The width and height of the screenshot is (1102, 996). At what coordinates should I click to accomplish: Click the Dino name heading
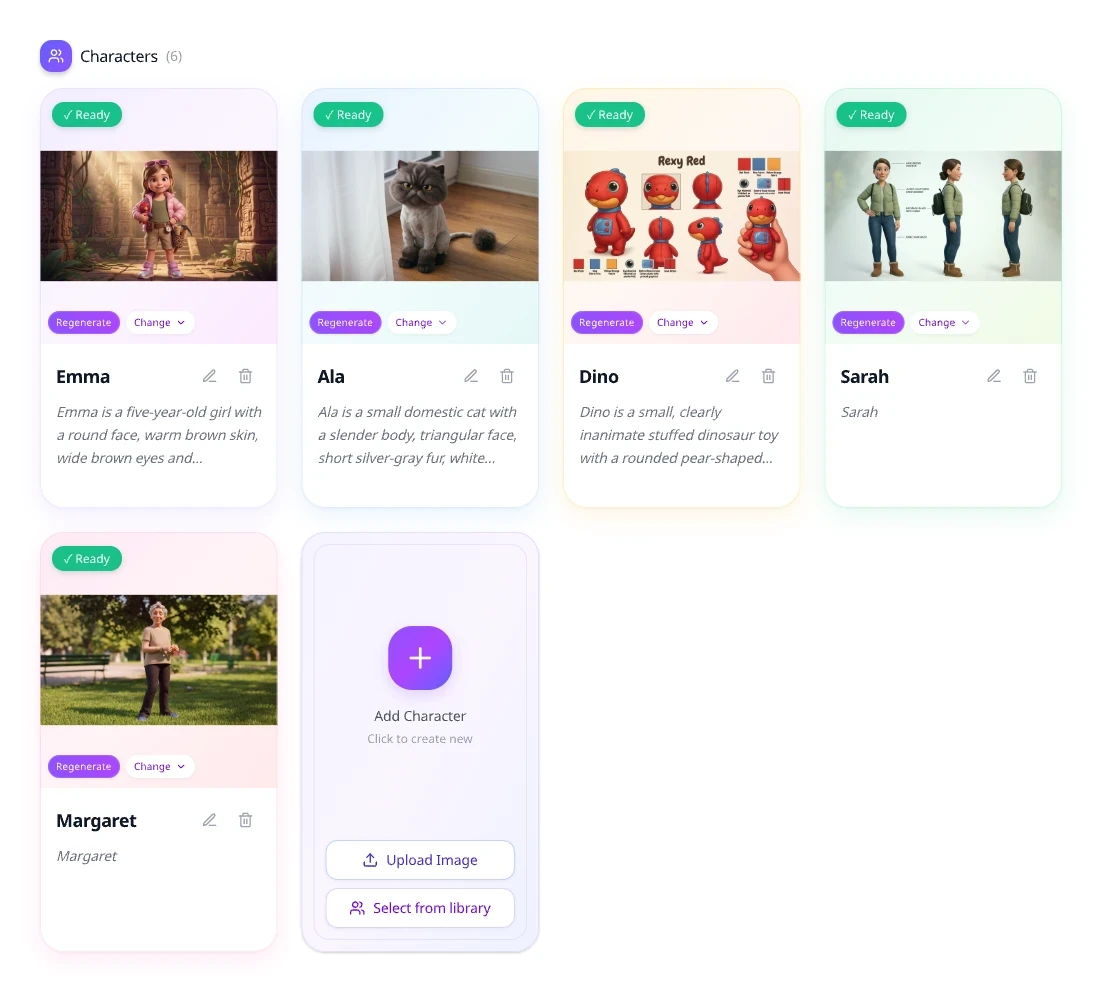599,377
